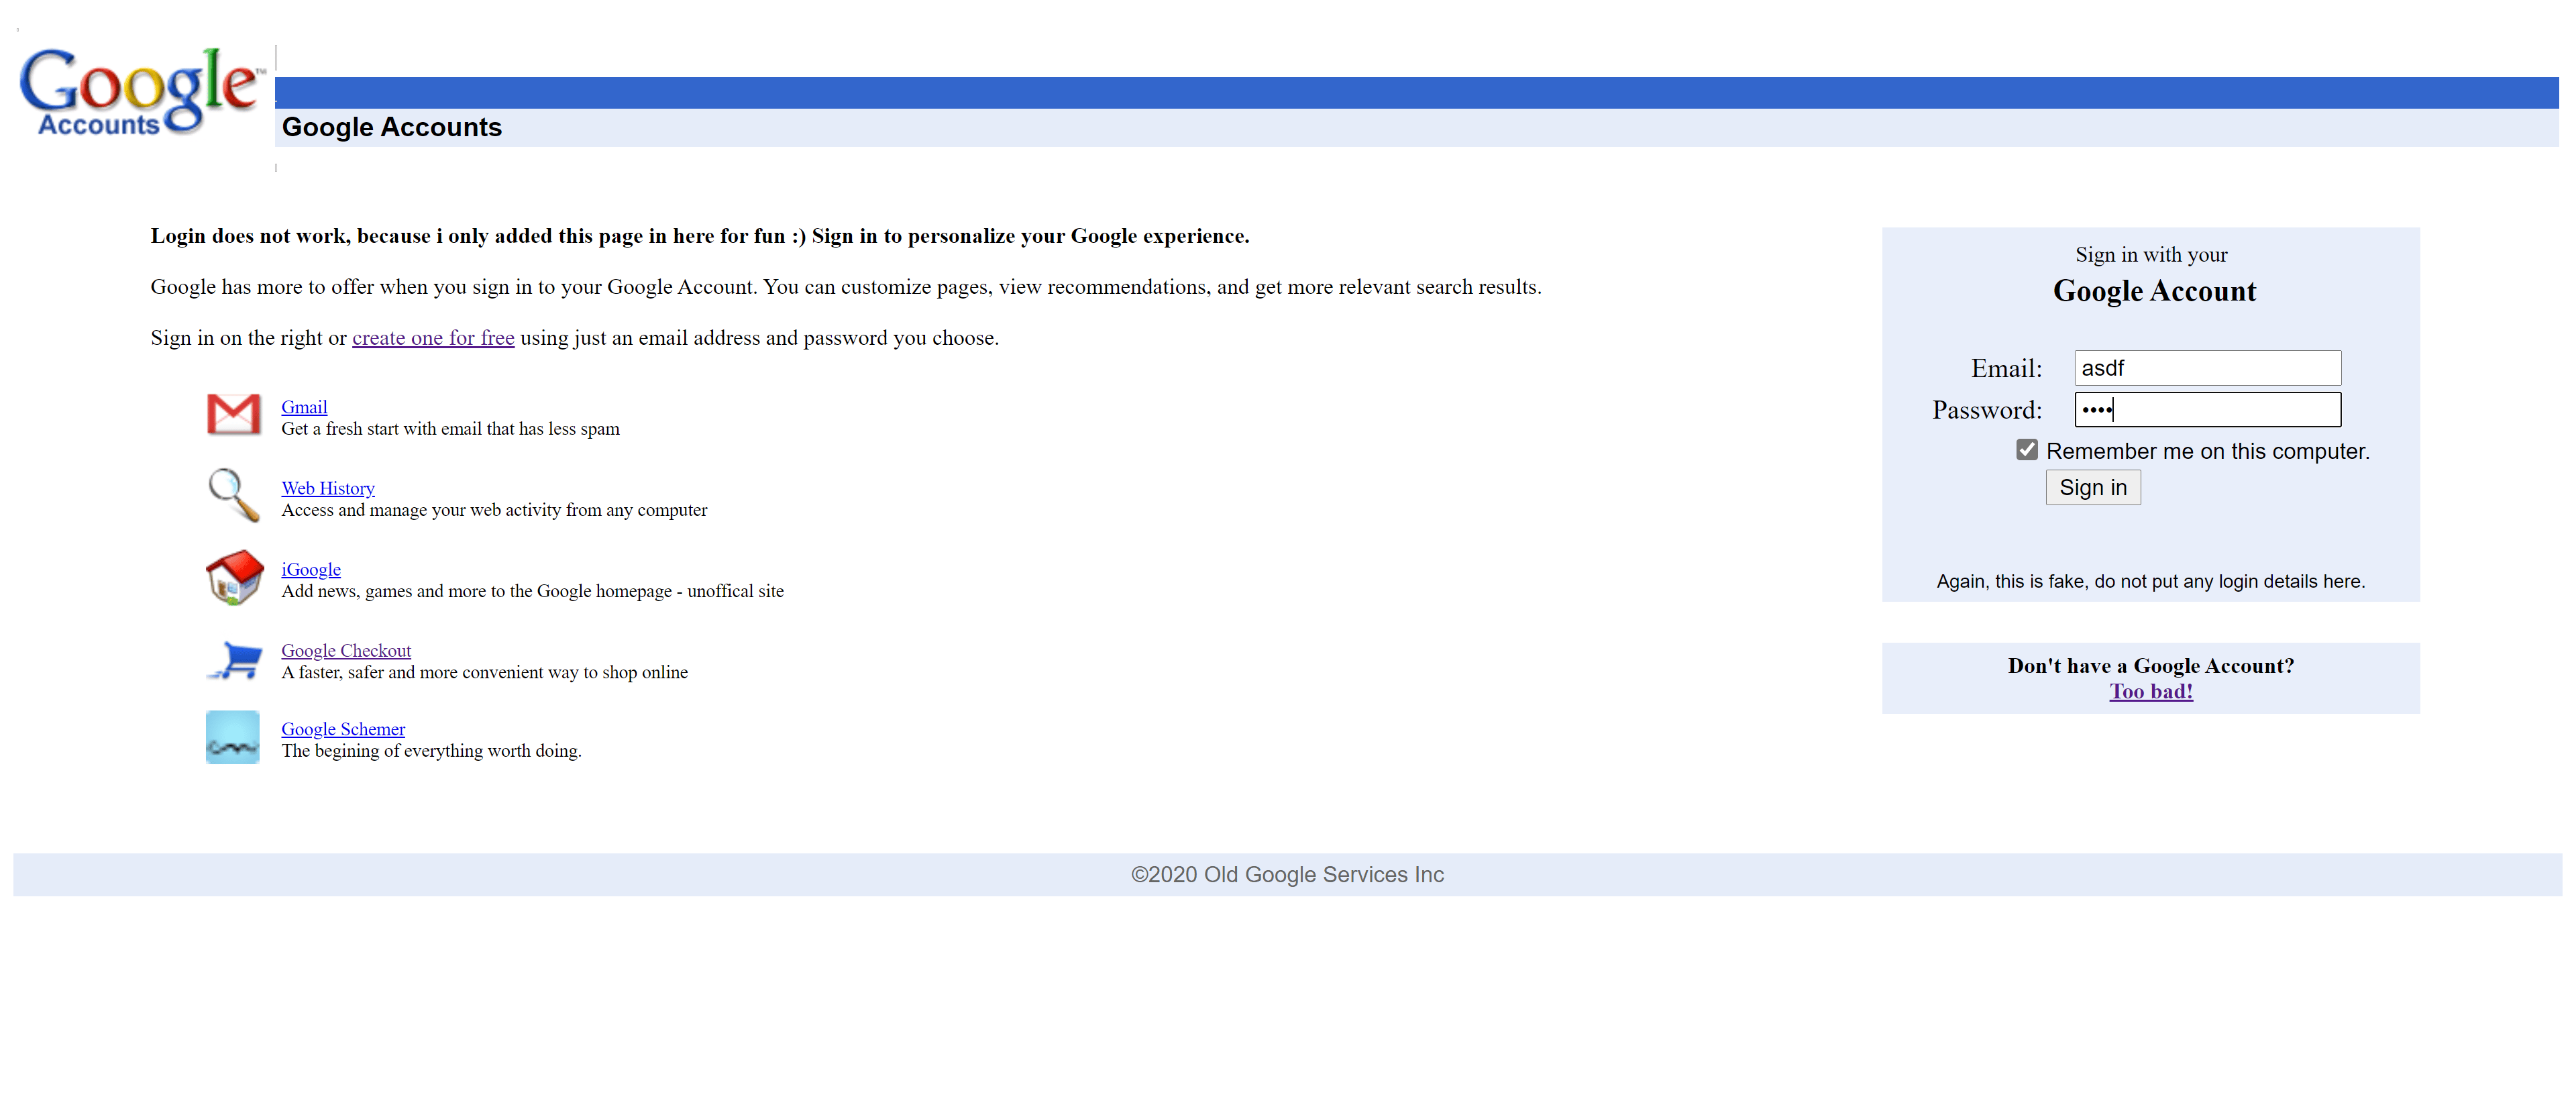
Task: Click 'A faster, safer and more convenient' description
Action: tap(484, 672)
